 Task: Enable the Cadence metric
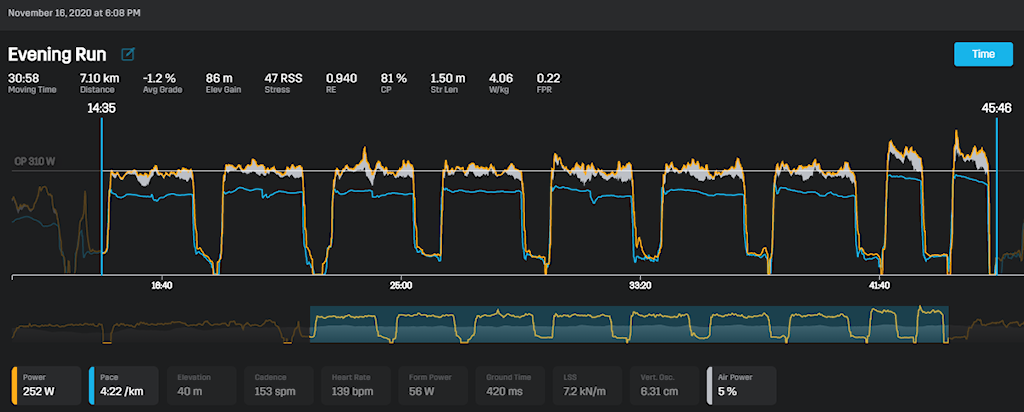(277, 386)
